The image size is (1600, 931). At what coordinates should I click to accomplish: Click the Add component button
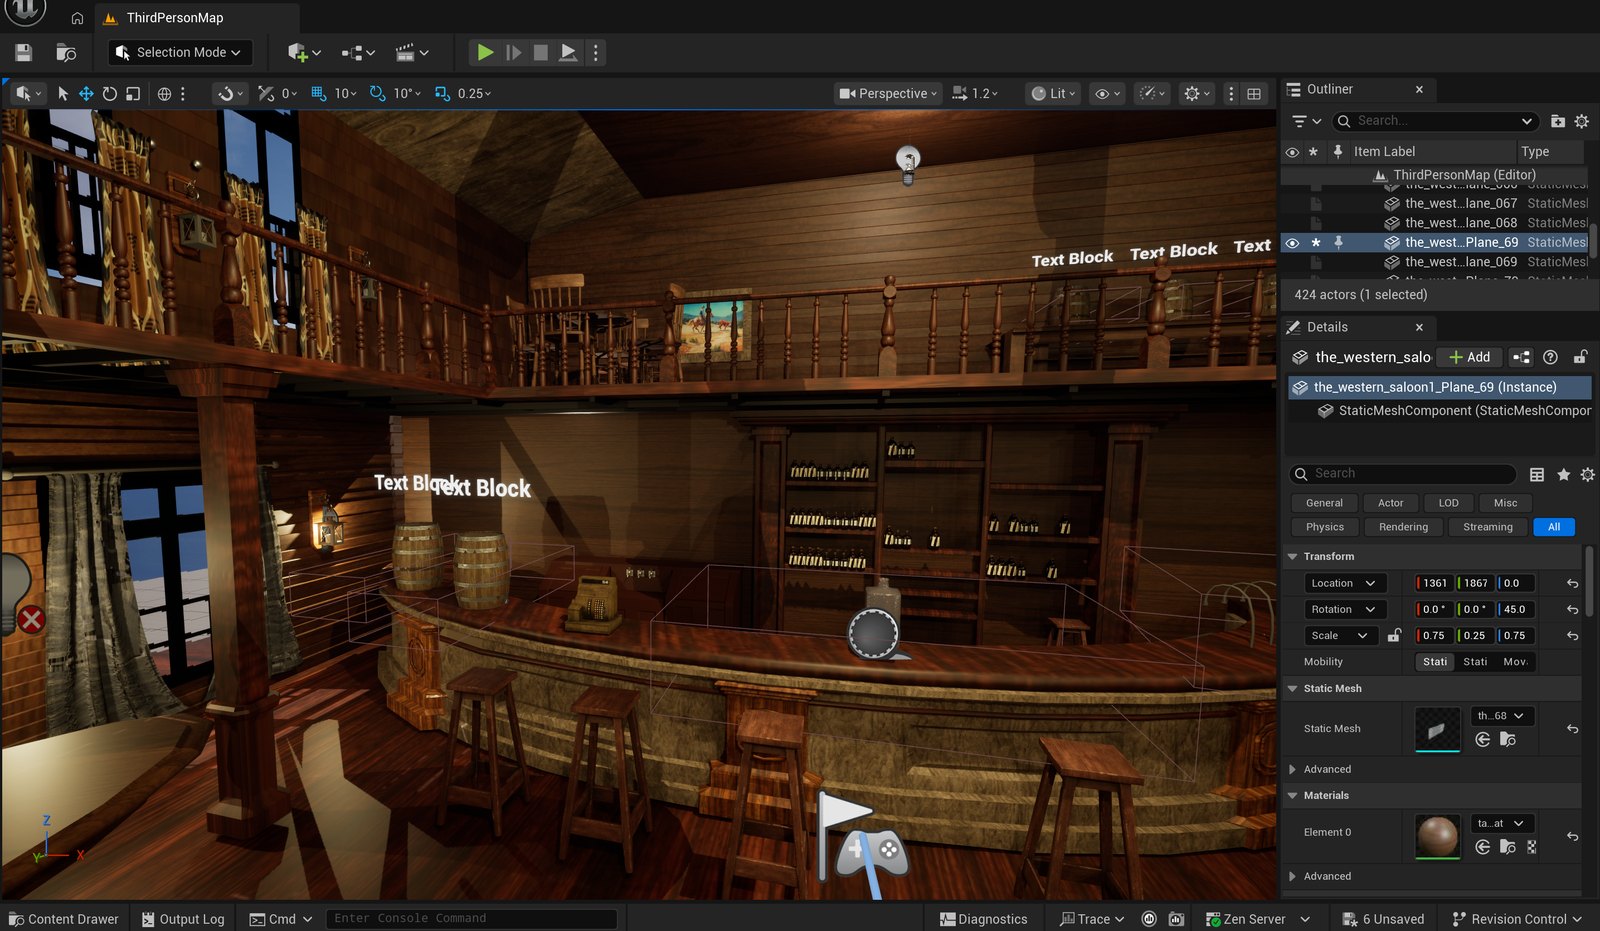1470,357
